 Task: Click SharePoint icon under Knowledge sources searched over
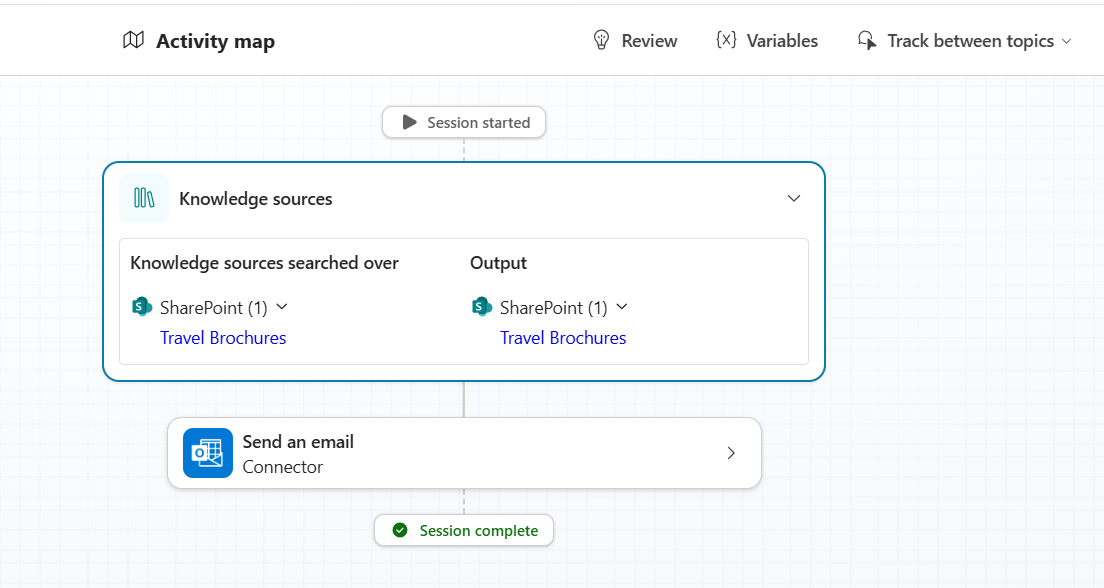click(x=142, y=307)
